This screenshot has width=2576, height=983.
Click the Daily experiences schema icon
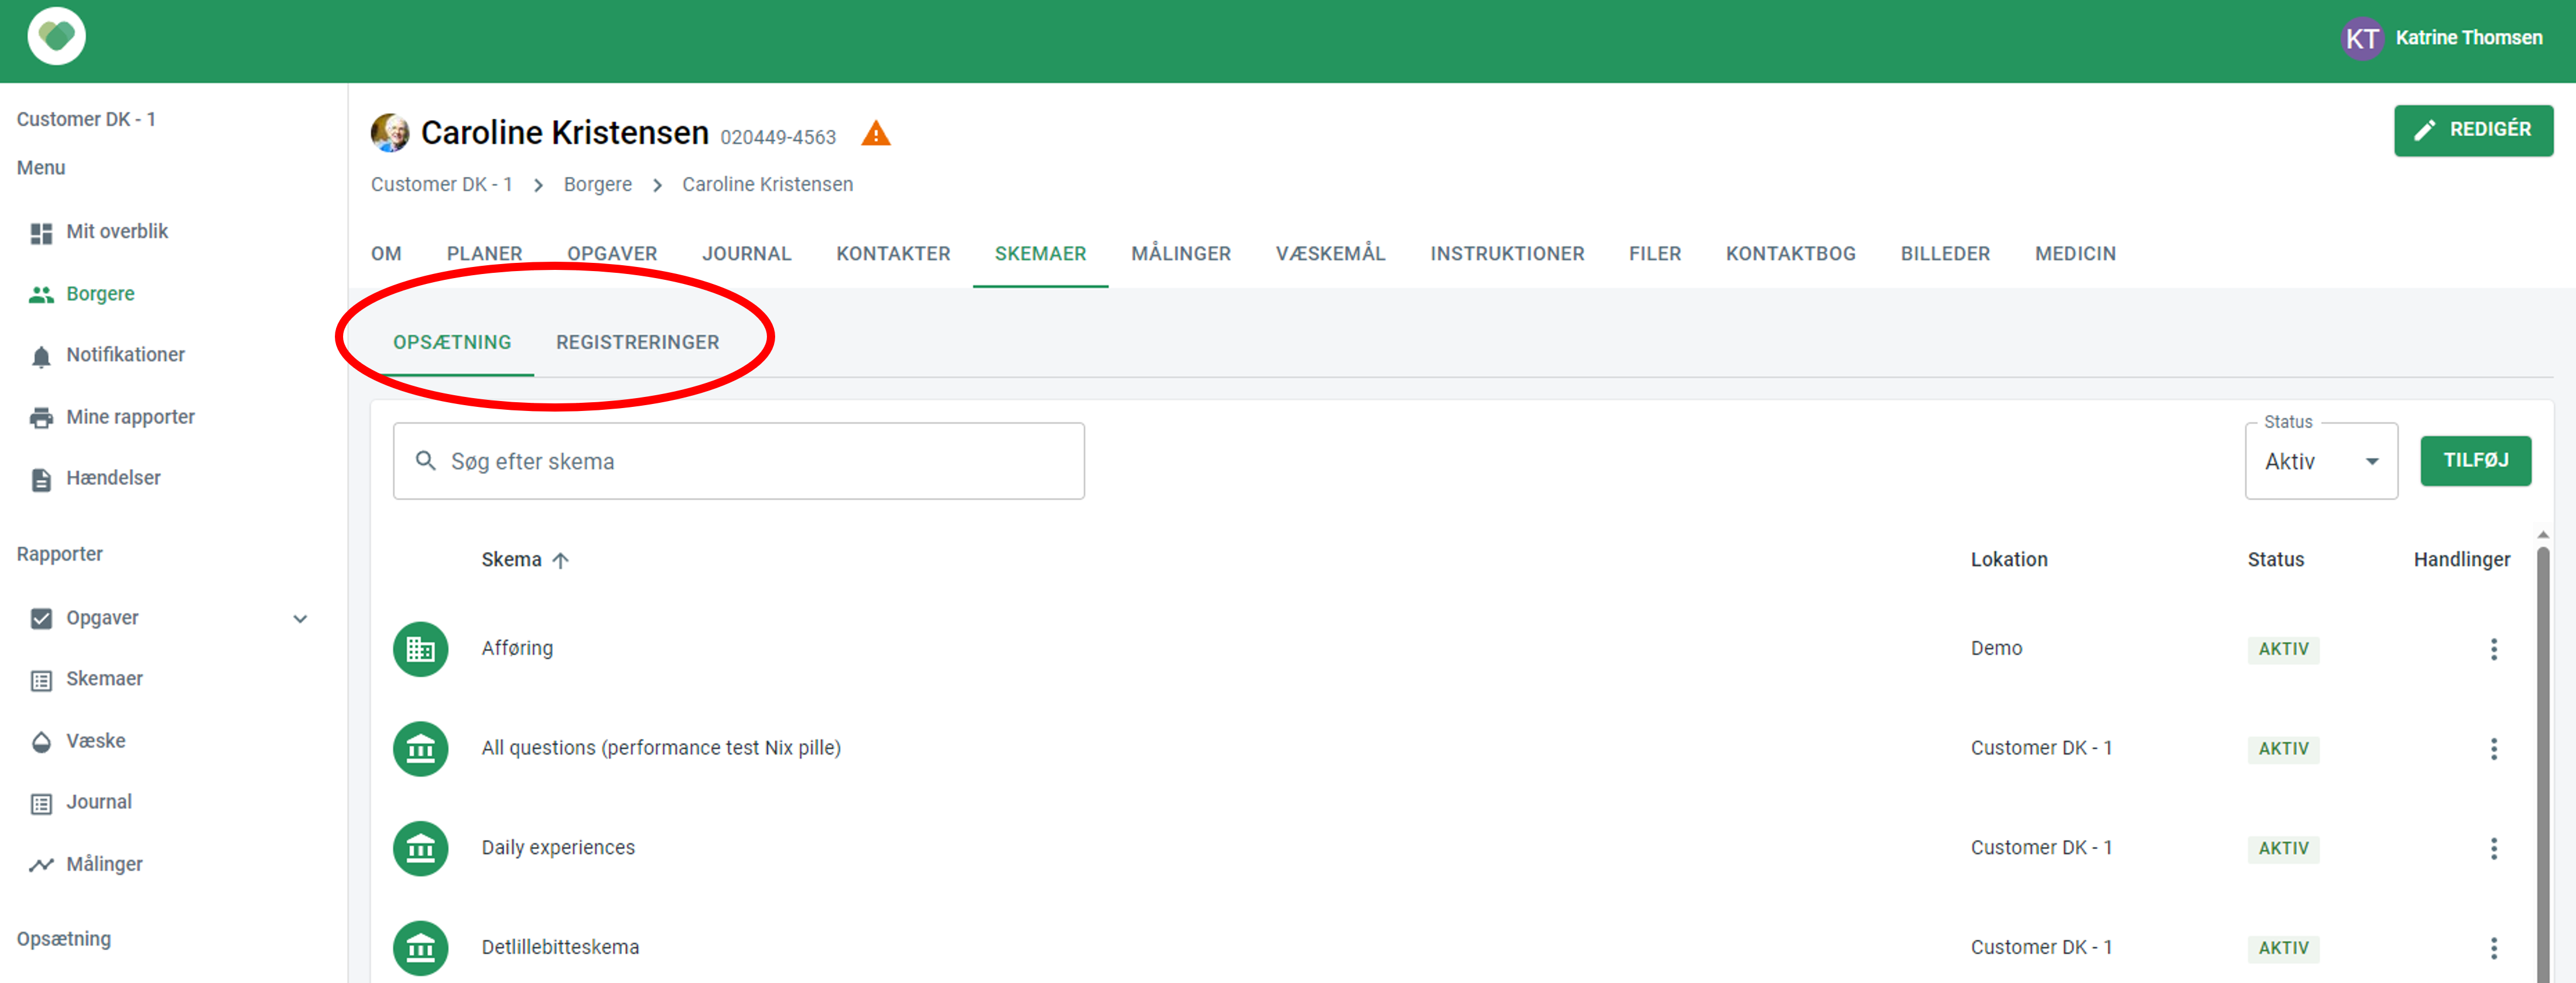tap(421, 848)
